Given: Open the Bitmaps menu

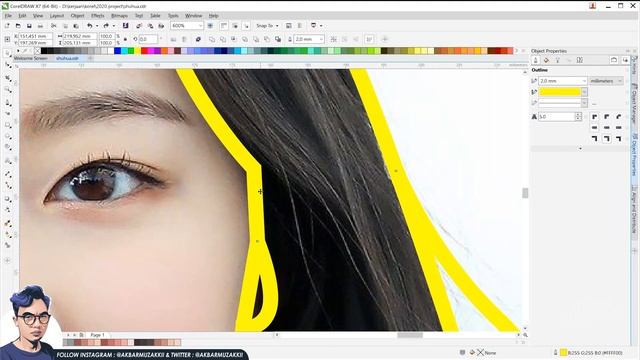Looking at the screenshot, I should click(119, 16).
